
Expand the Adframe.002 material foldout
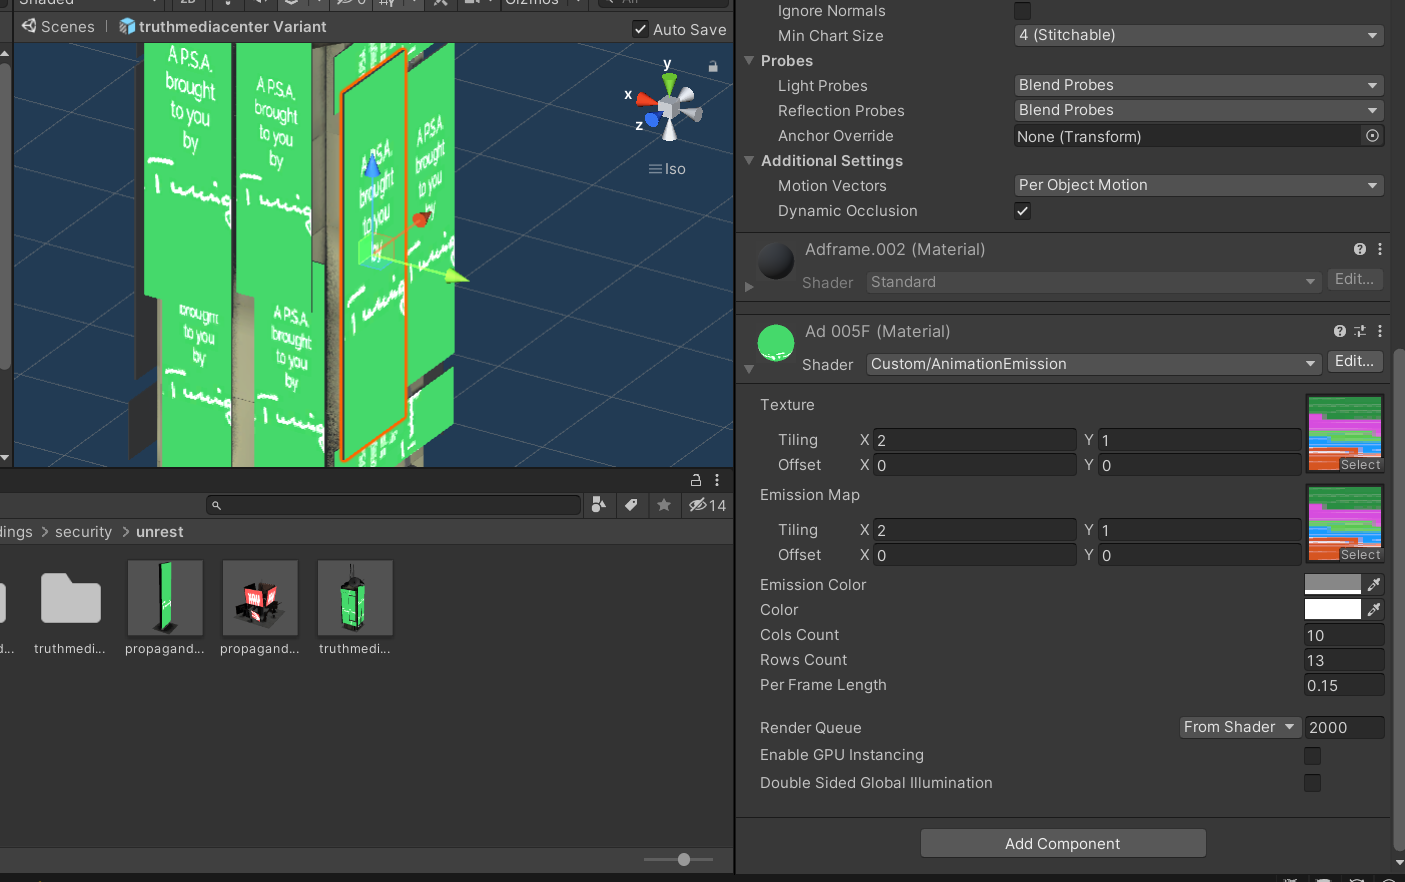click(x=749, y=287)
